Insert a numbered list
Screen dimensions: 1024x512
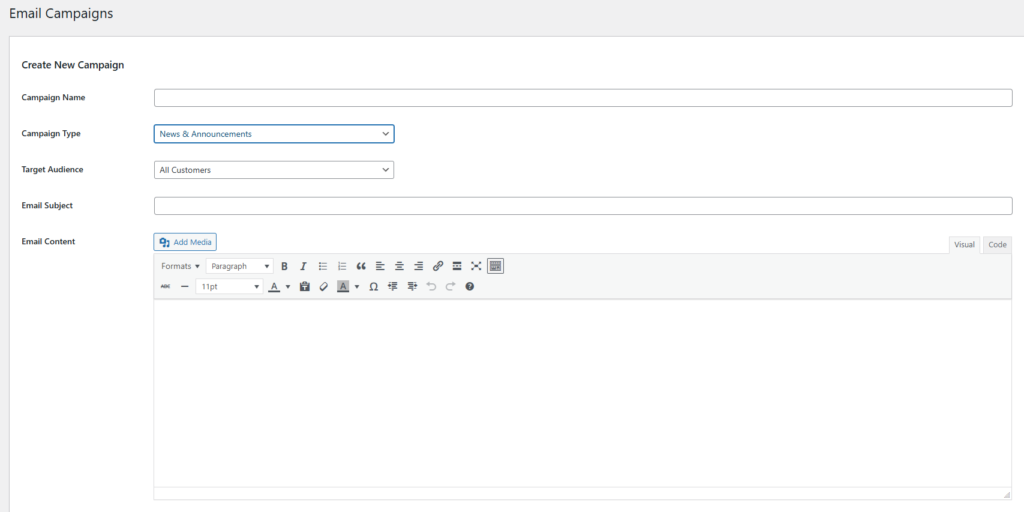point(342,266)
